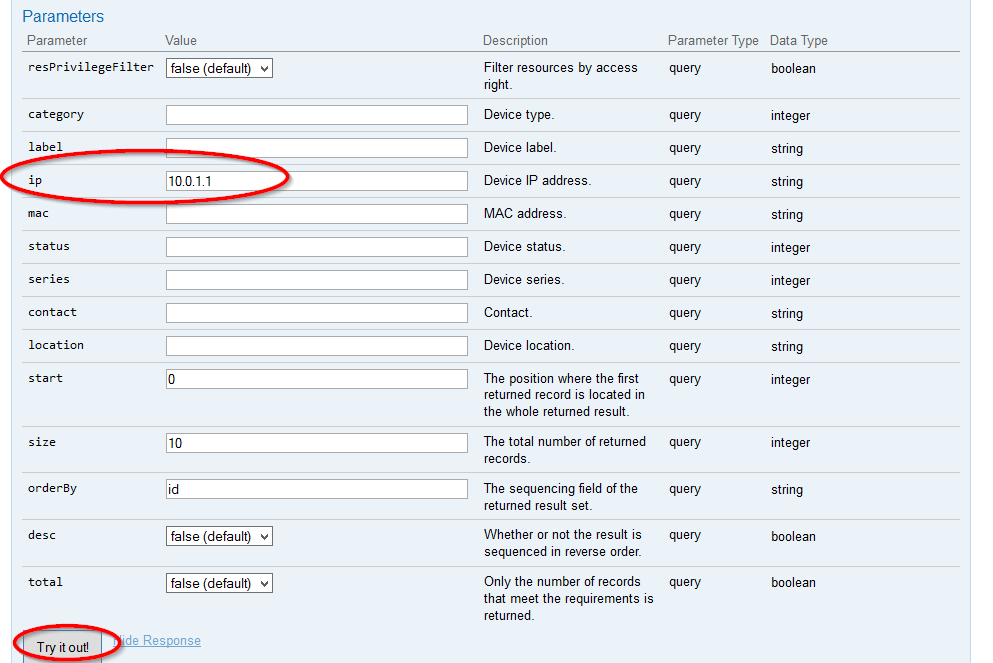Click the Hide Response link
This screenshot has height=663, width=993.
click(160, 640)
